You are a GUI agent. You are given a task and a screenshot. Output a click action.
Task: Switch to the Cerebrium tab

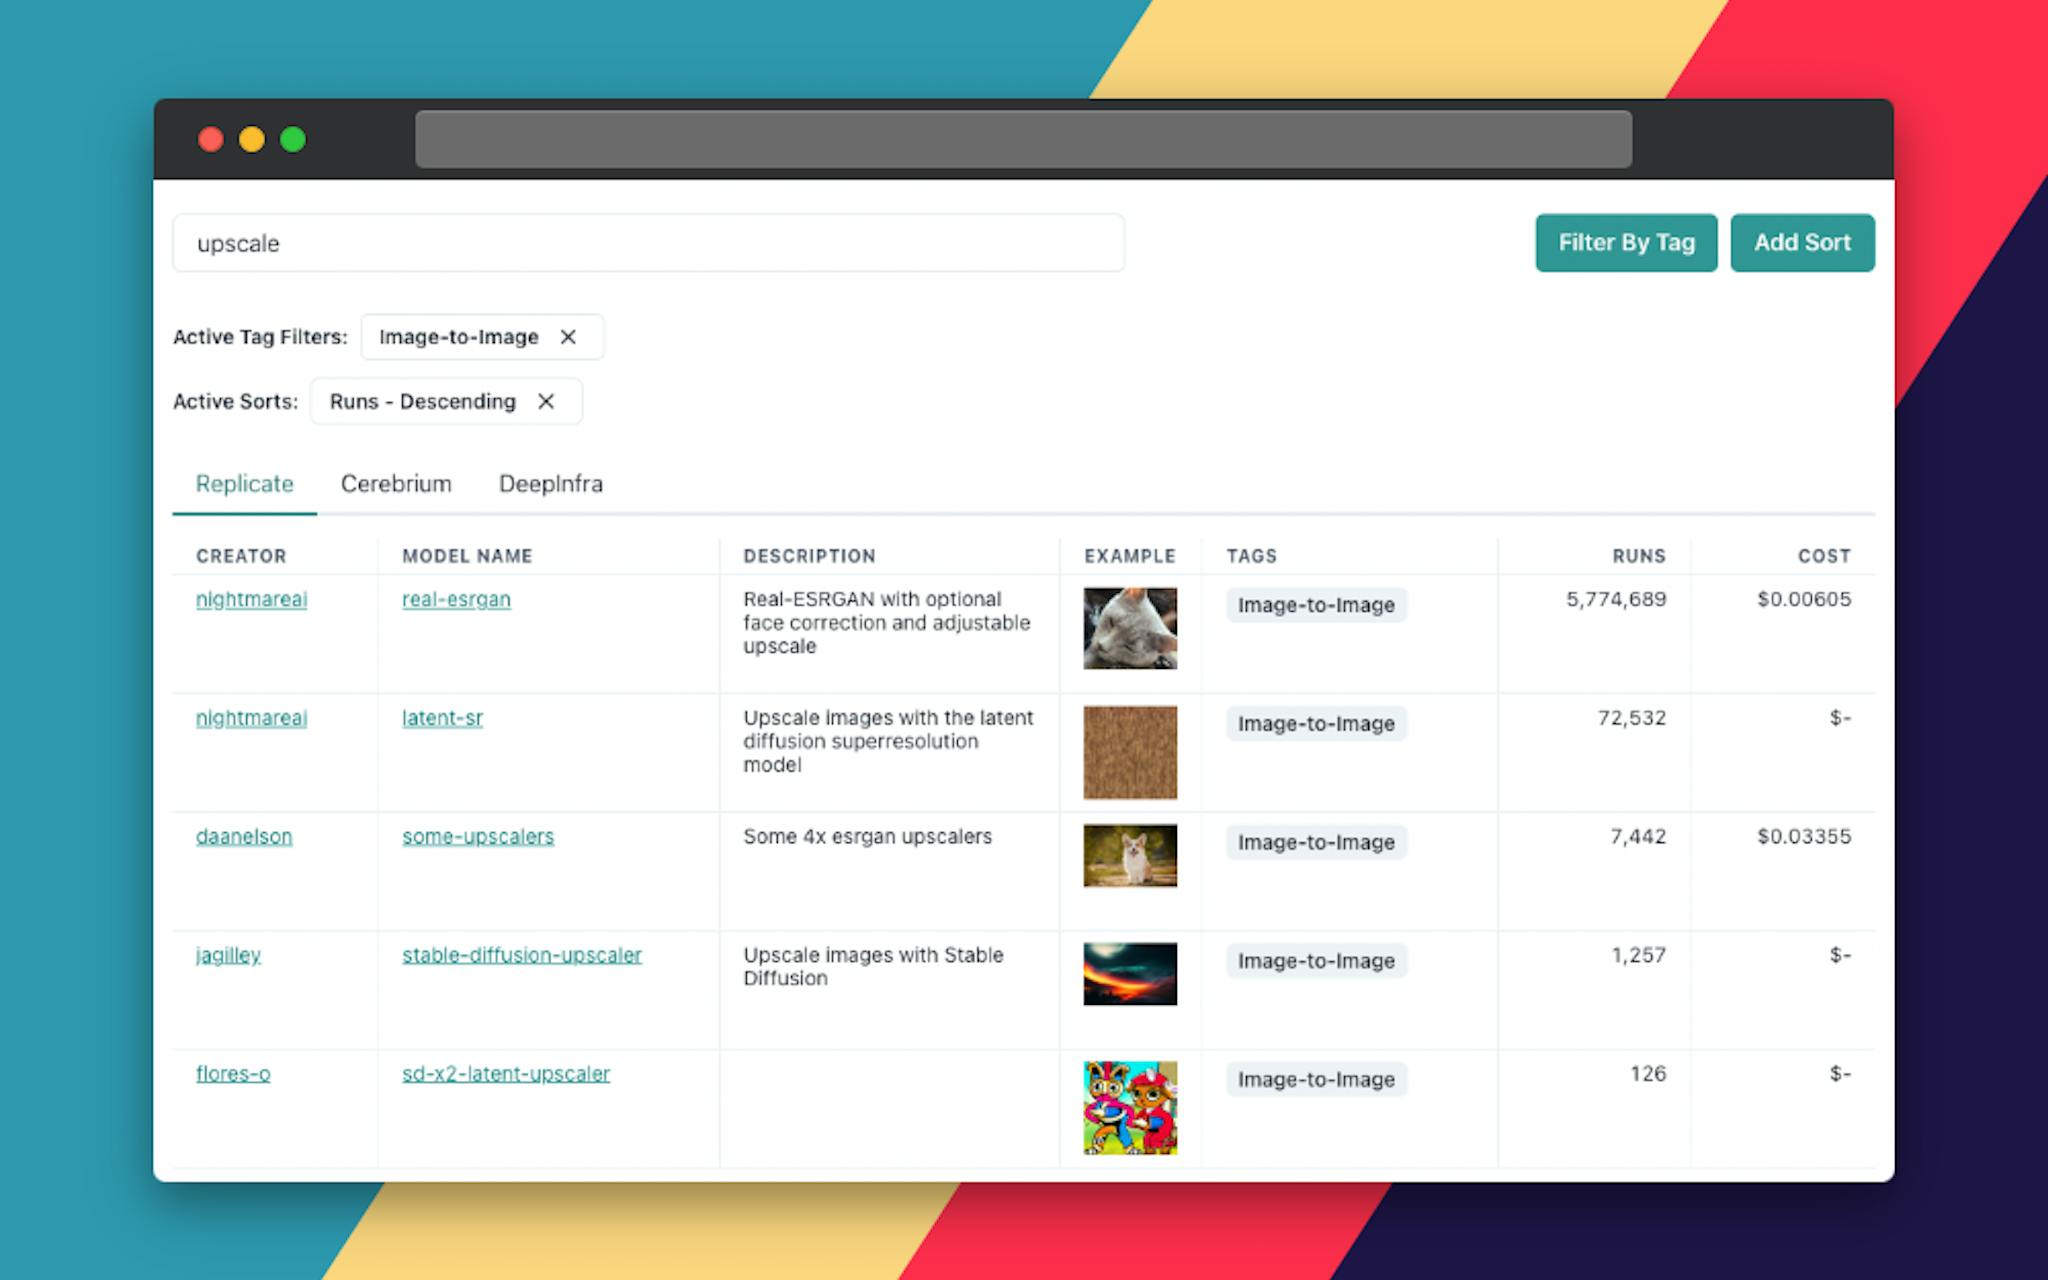coord(396,484)
